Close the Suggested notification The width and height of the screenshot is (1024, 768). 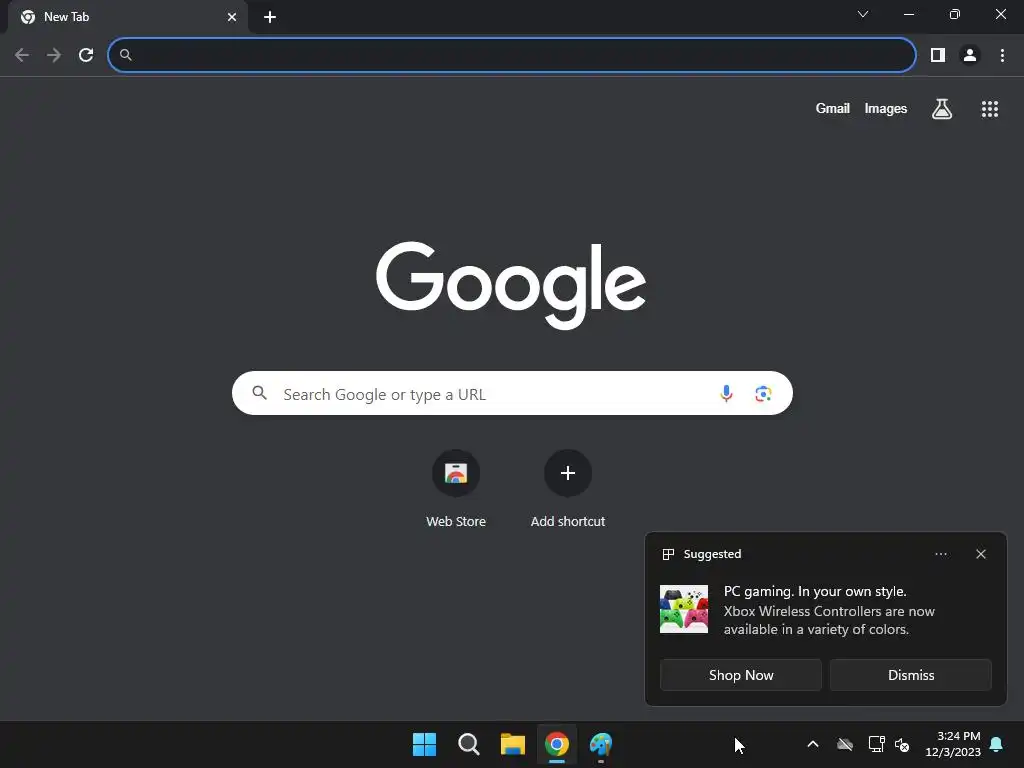[x=980, y=554]
